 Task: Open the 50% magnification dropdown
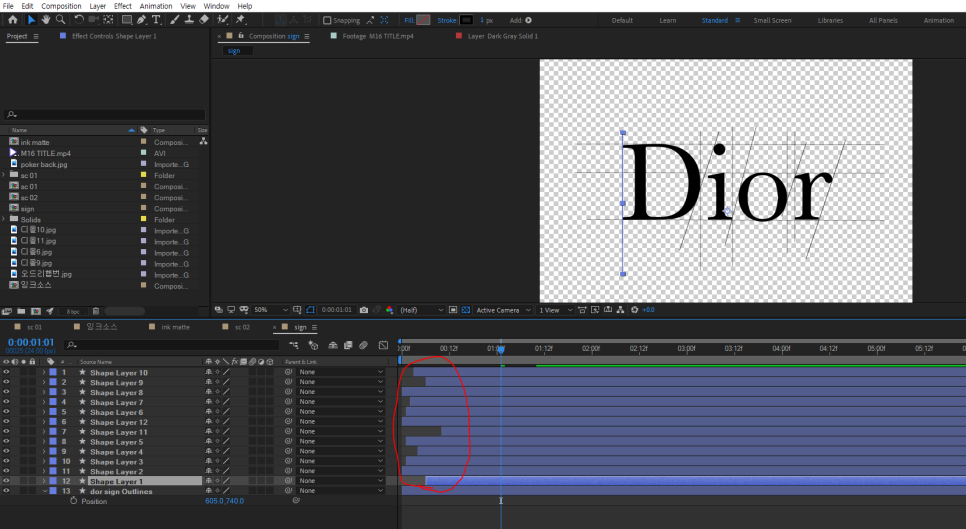tap(270, 310)
